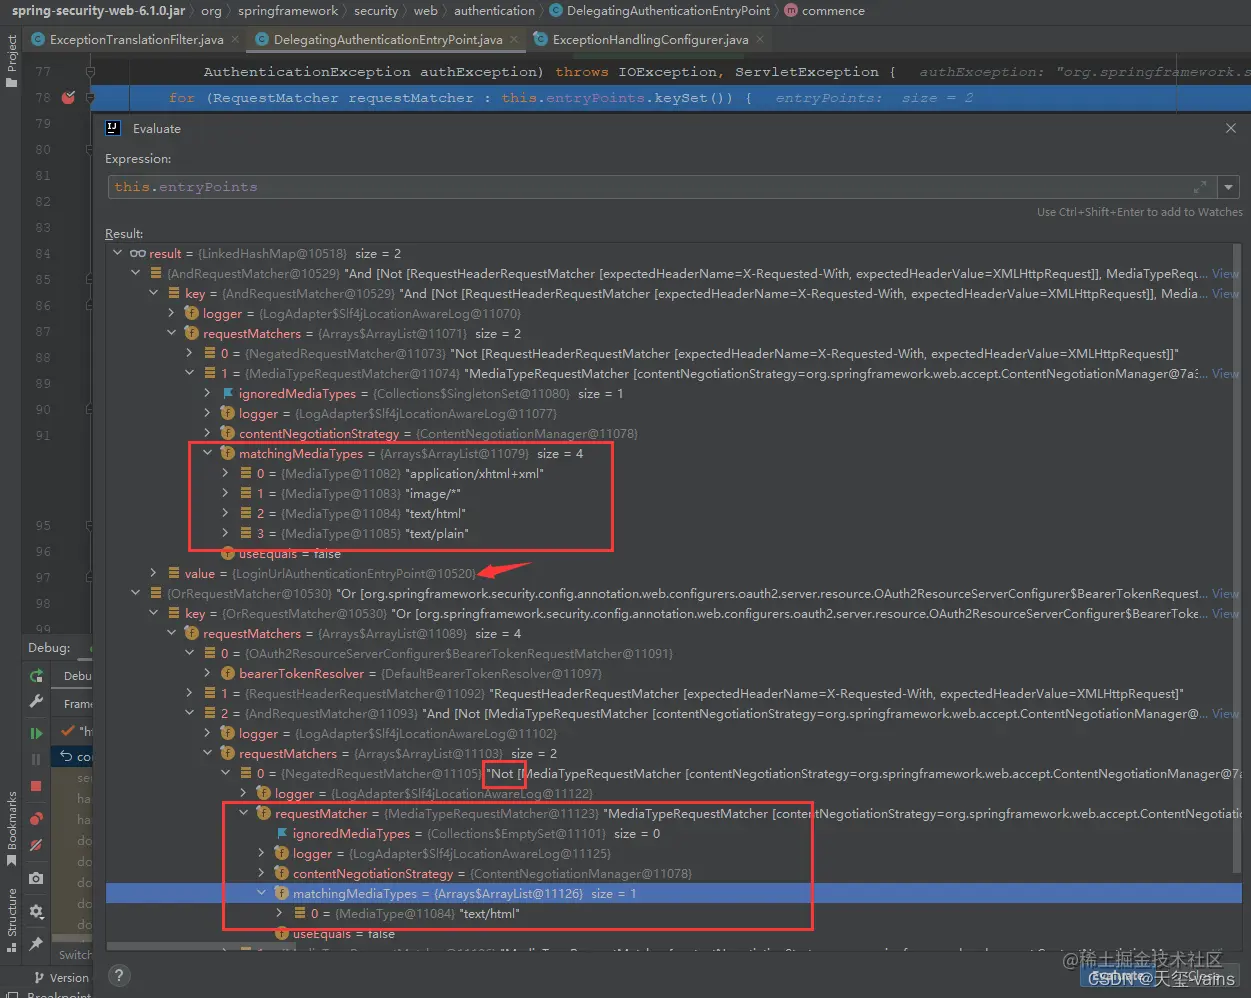Collapse requestMatchers ArrayList@11071 node
The width and height of the screenshot is (1251, 998).
(x=171, y=334)
